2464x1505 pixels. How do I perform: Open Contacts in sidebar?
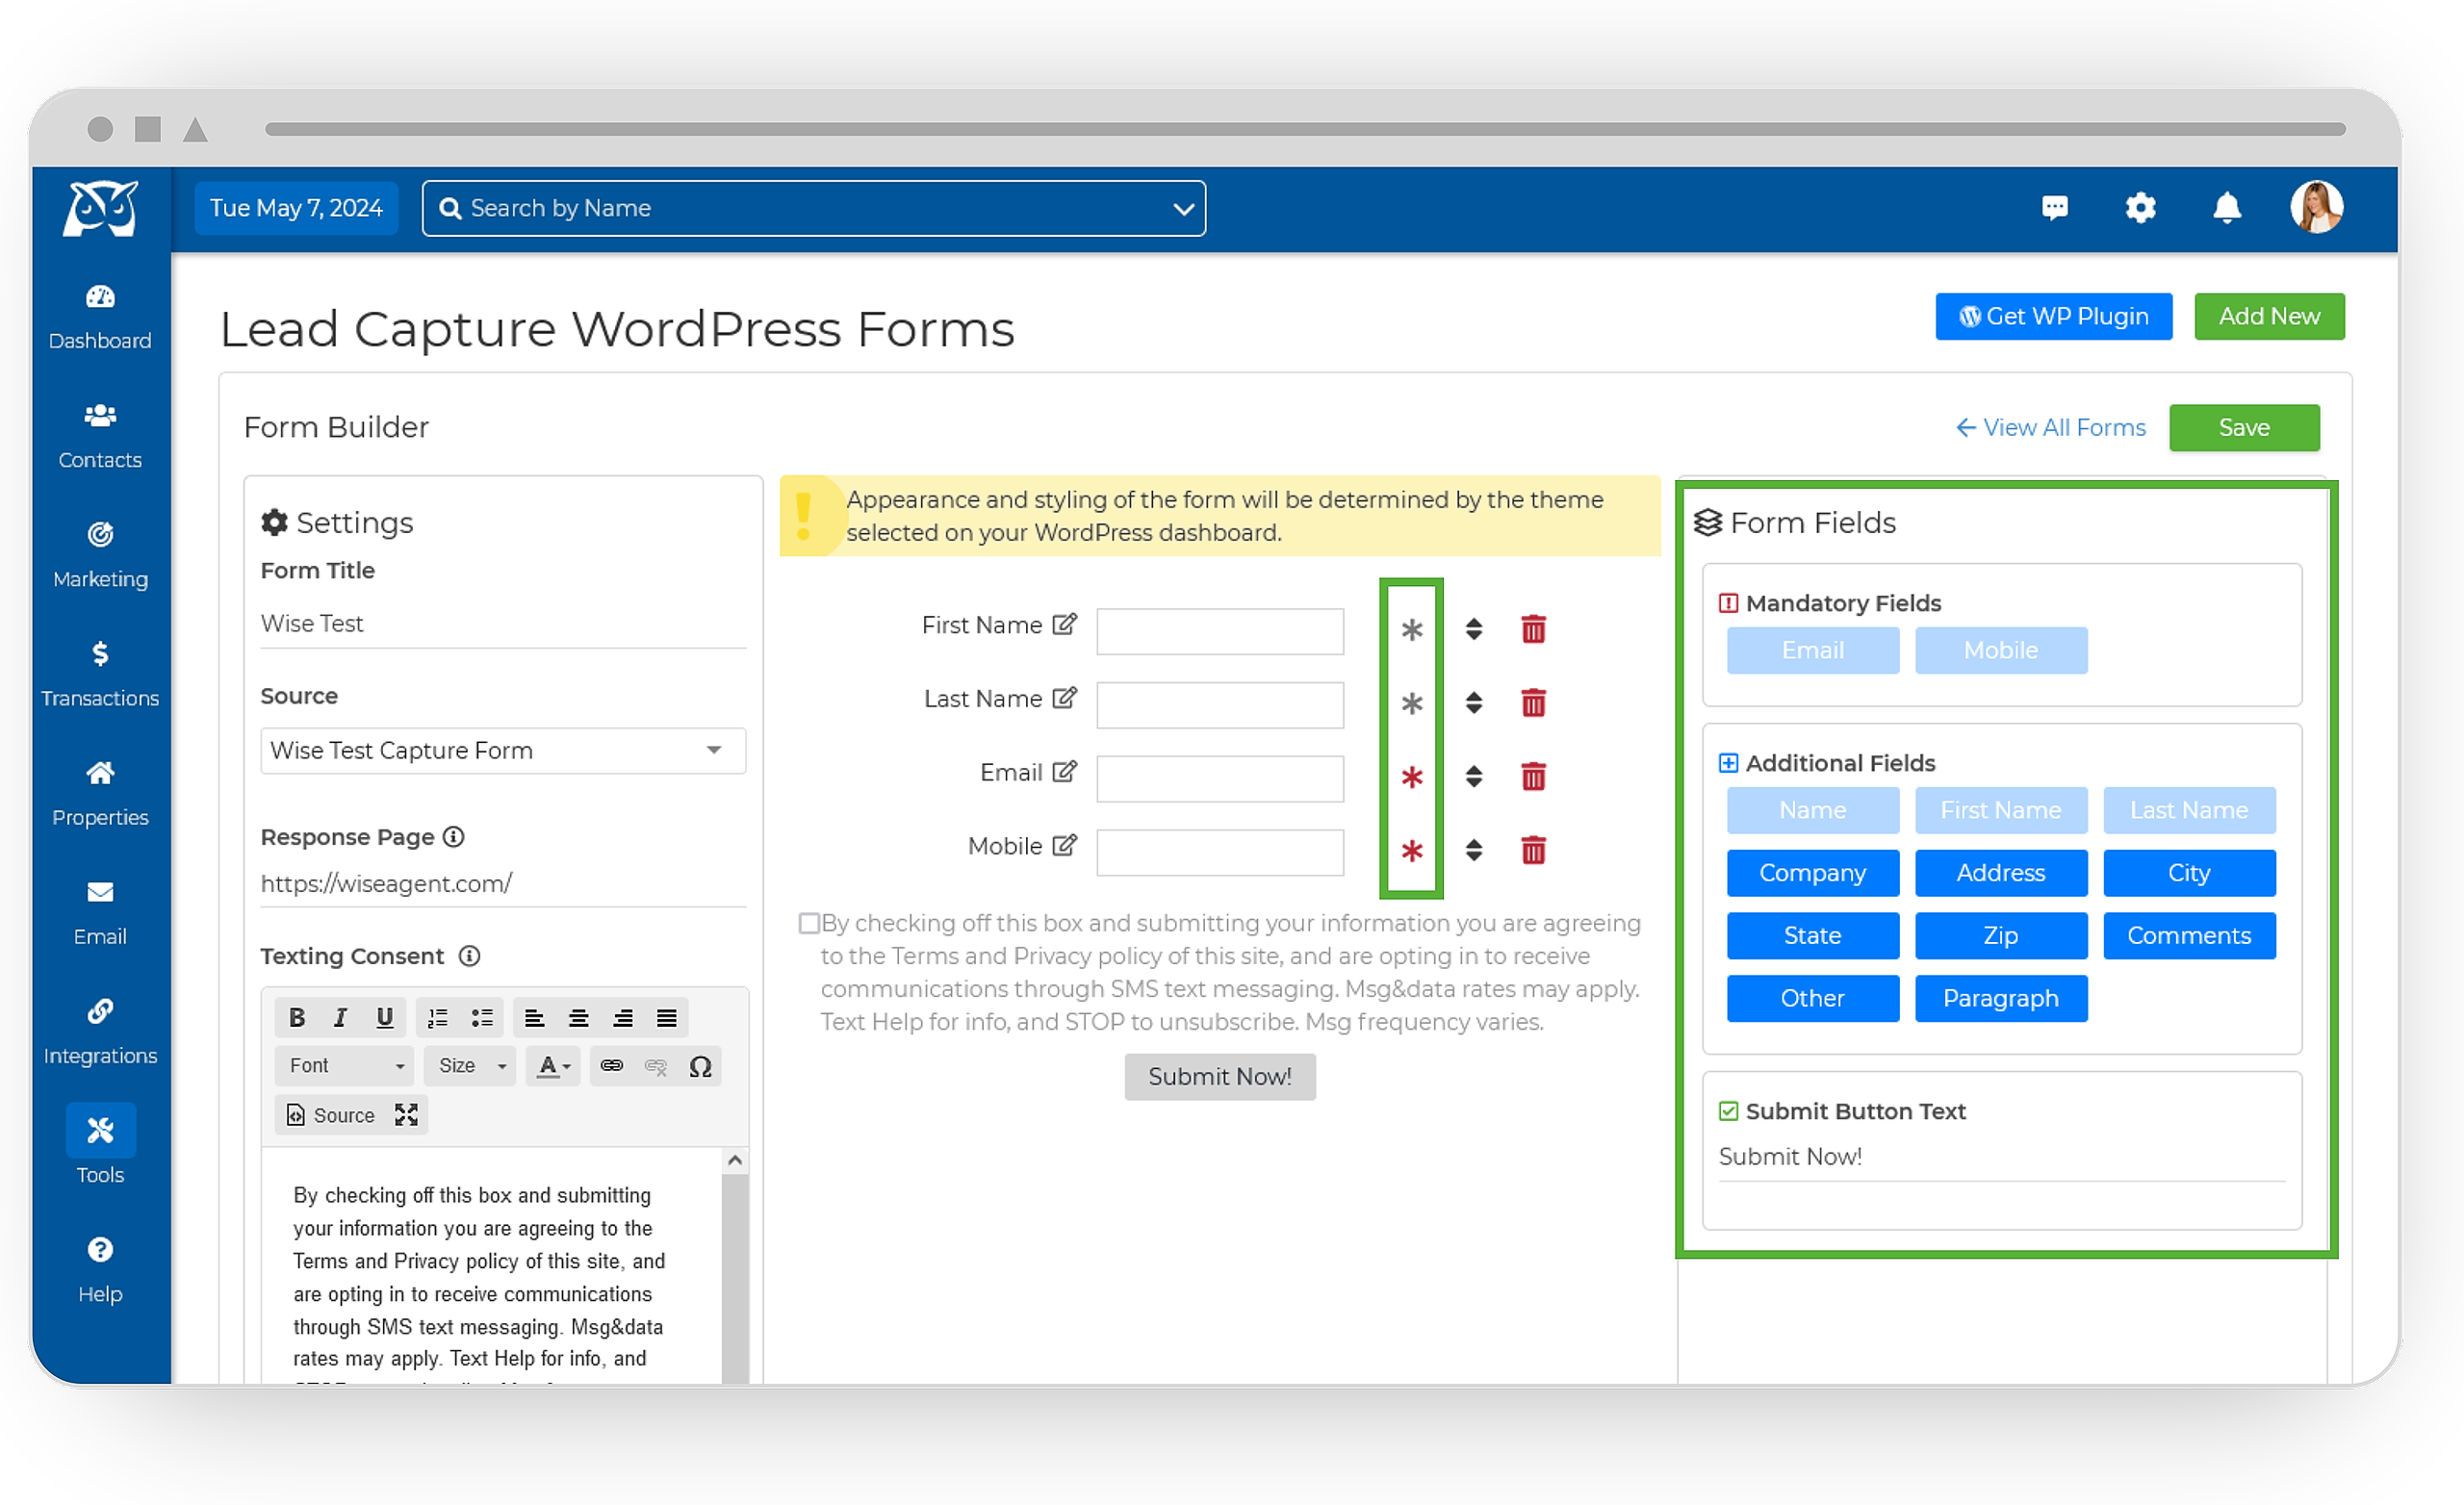(100, 436)
